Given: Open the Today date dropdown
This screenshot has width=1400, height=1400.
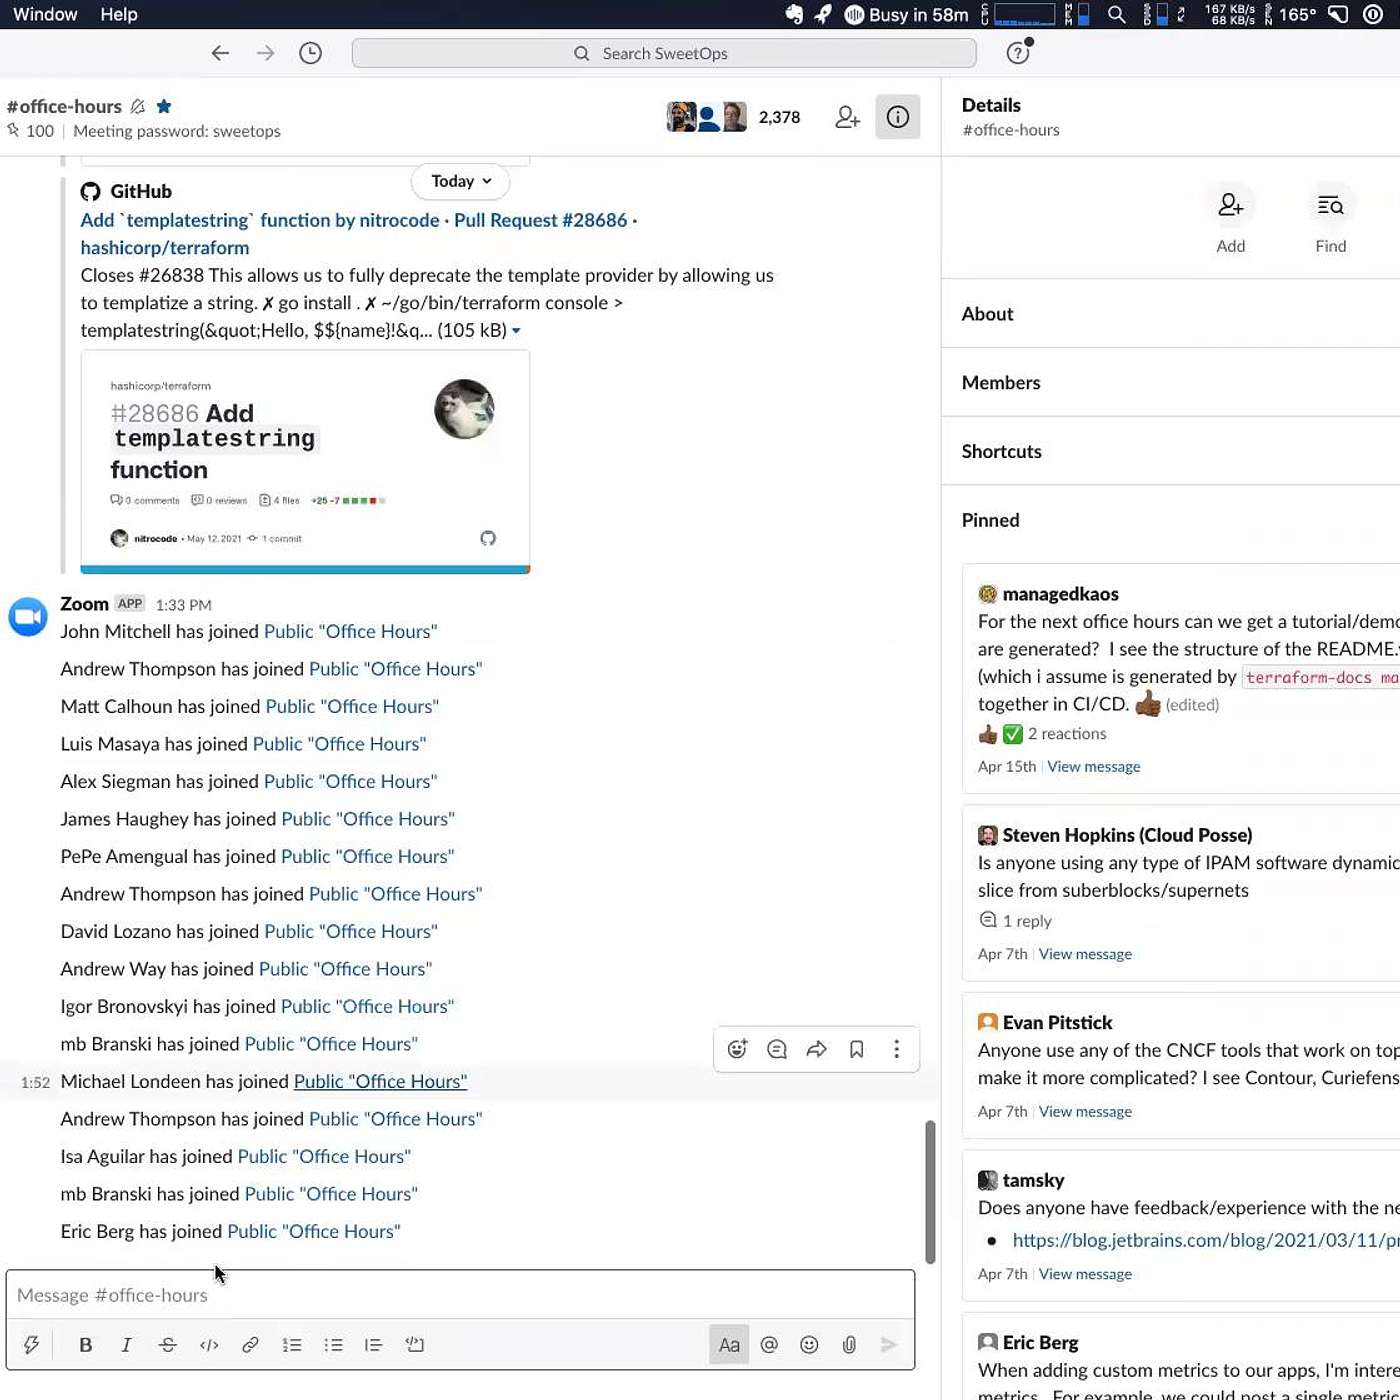Looking at the screenshot, I should click(x=460, y=181).
